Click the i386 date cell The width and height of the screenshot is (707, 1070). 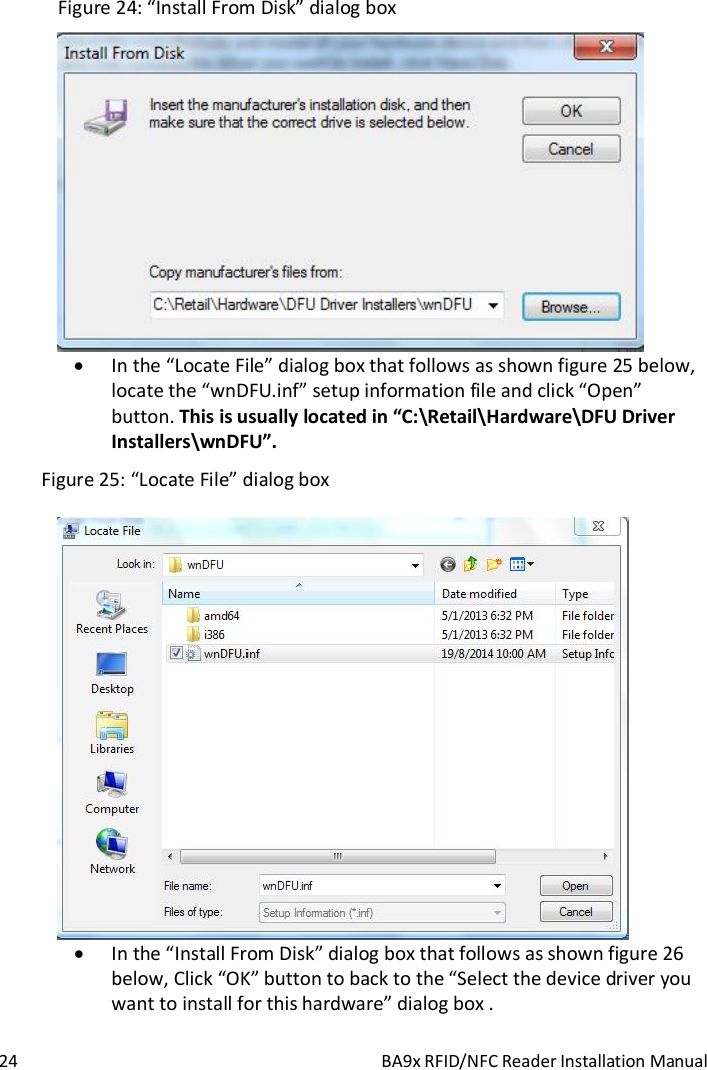487,635
